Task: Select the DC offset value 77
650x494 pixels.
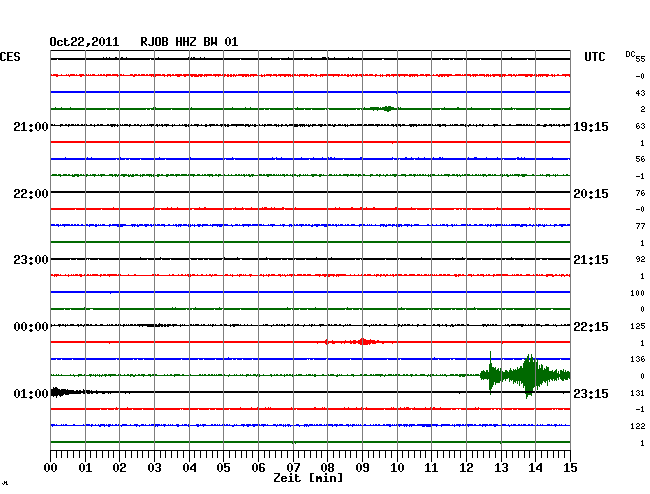Action: (640, 226)
